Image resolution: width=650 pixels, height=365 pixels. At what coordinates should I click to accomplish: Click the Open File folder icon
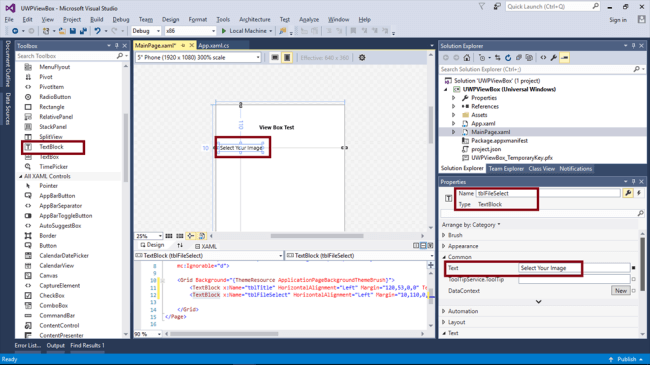tap(62, 31)
